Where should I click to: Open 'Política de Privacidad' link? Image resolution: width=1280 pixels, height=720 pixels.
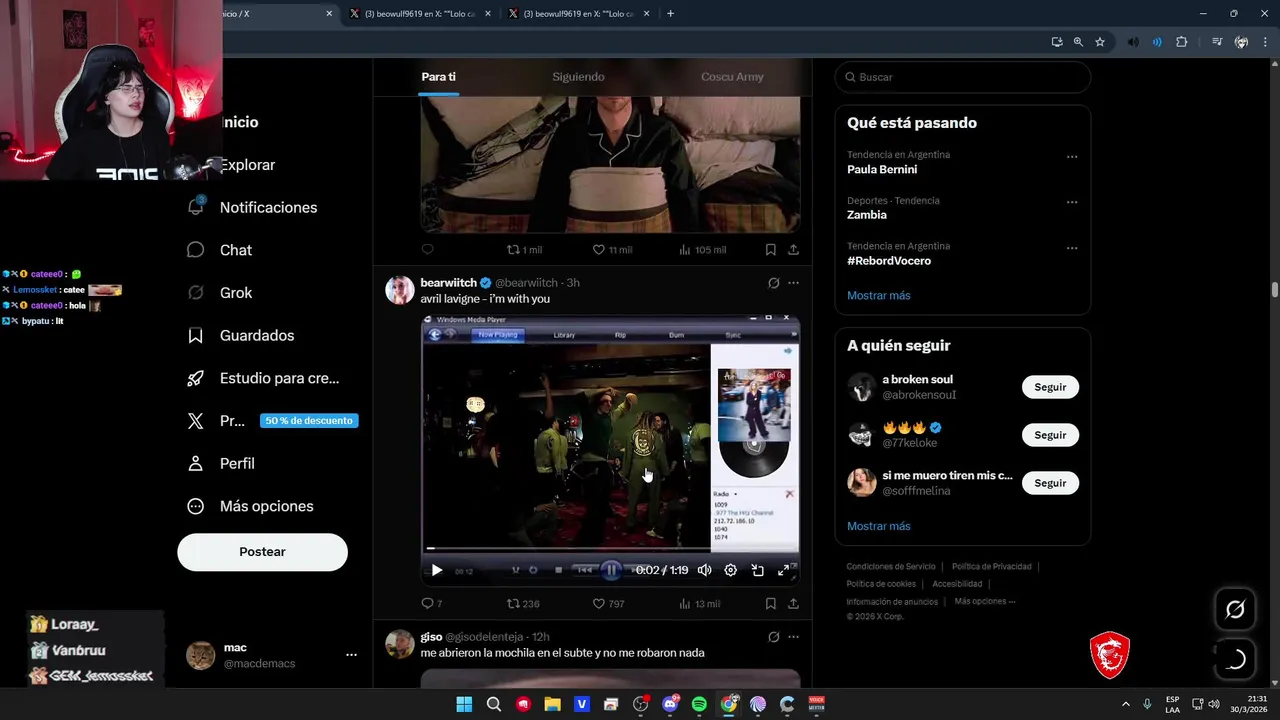(991, 566)
